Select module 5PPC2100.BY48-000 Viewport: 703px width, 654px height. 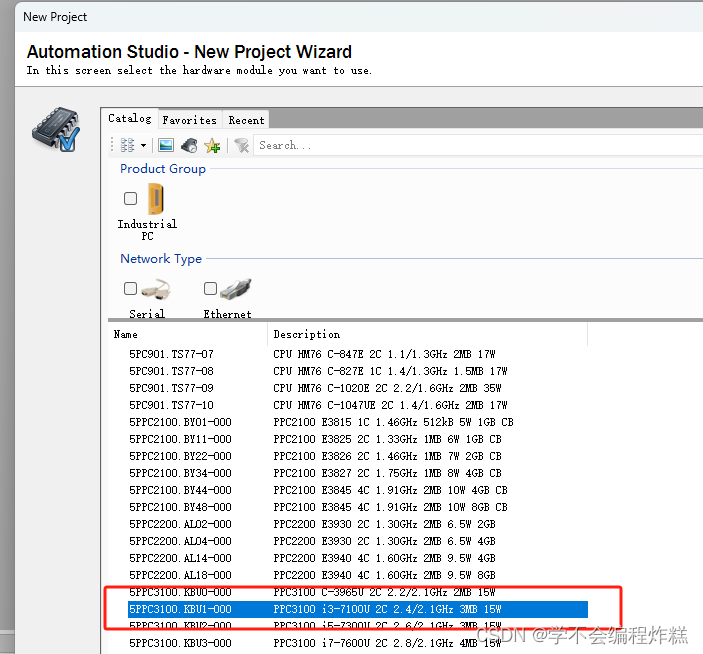click(x=180, y=507)
